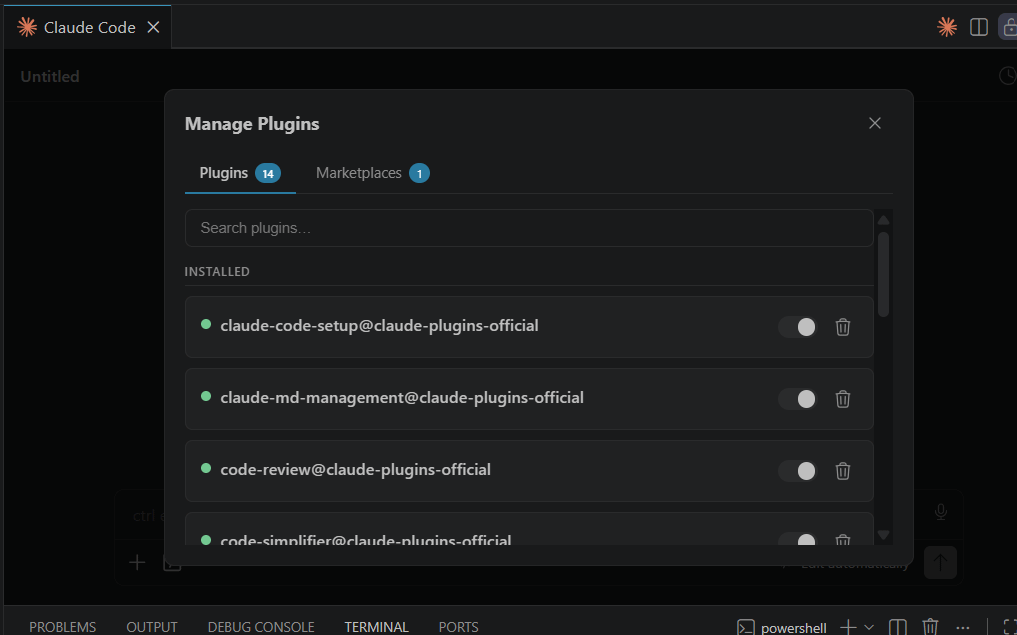Click the Claude spark icon in the editor toolbar
Screen dimensions: 1017x635
pos(947,27)
